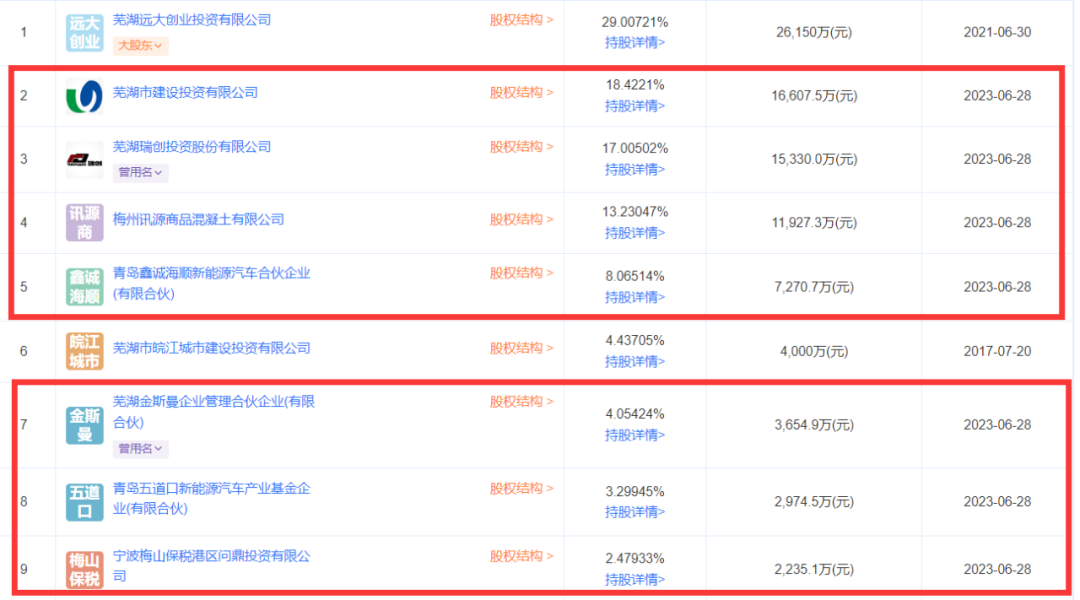The image size is (1080, 600).
Task: Expand 曾用名 under 芜湖瑞创投资股份有限公司
Action: click(140, 172)
